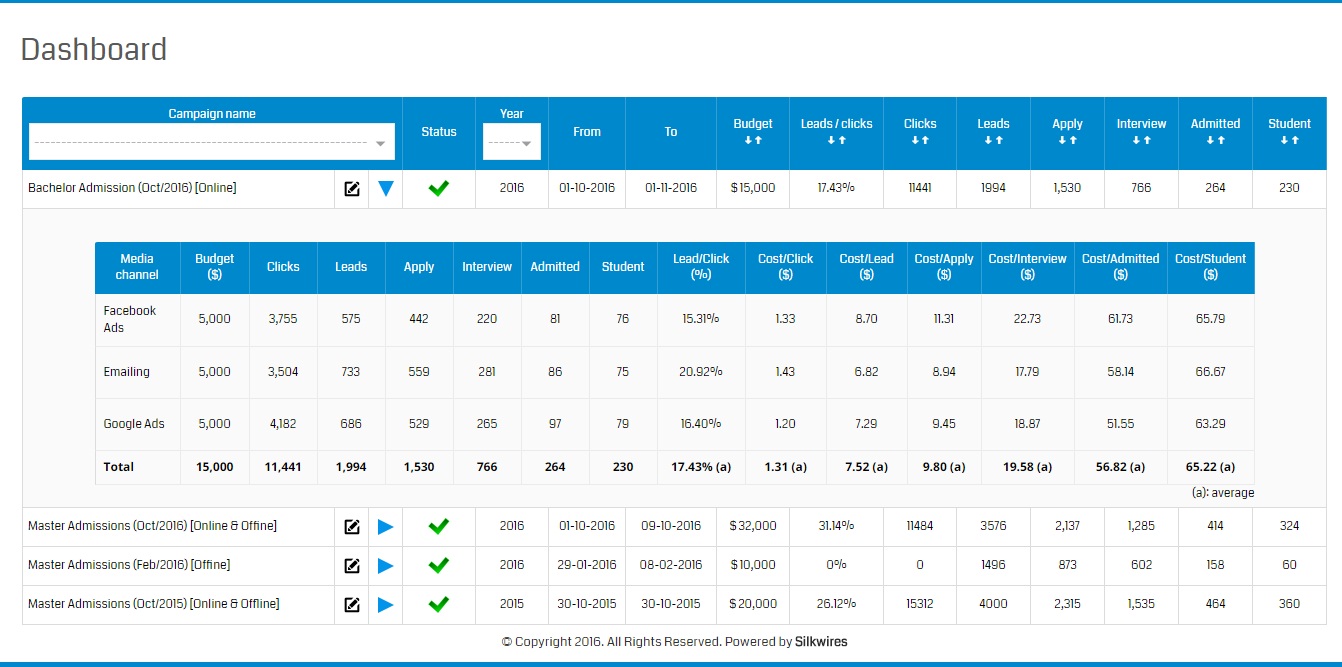Collapse Bachelor Admission campaign details
The image size is (1342, 667).
coord(386,188)
